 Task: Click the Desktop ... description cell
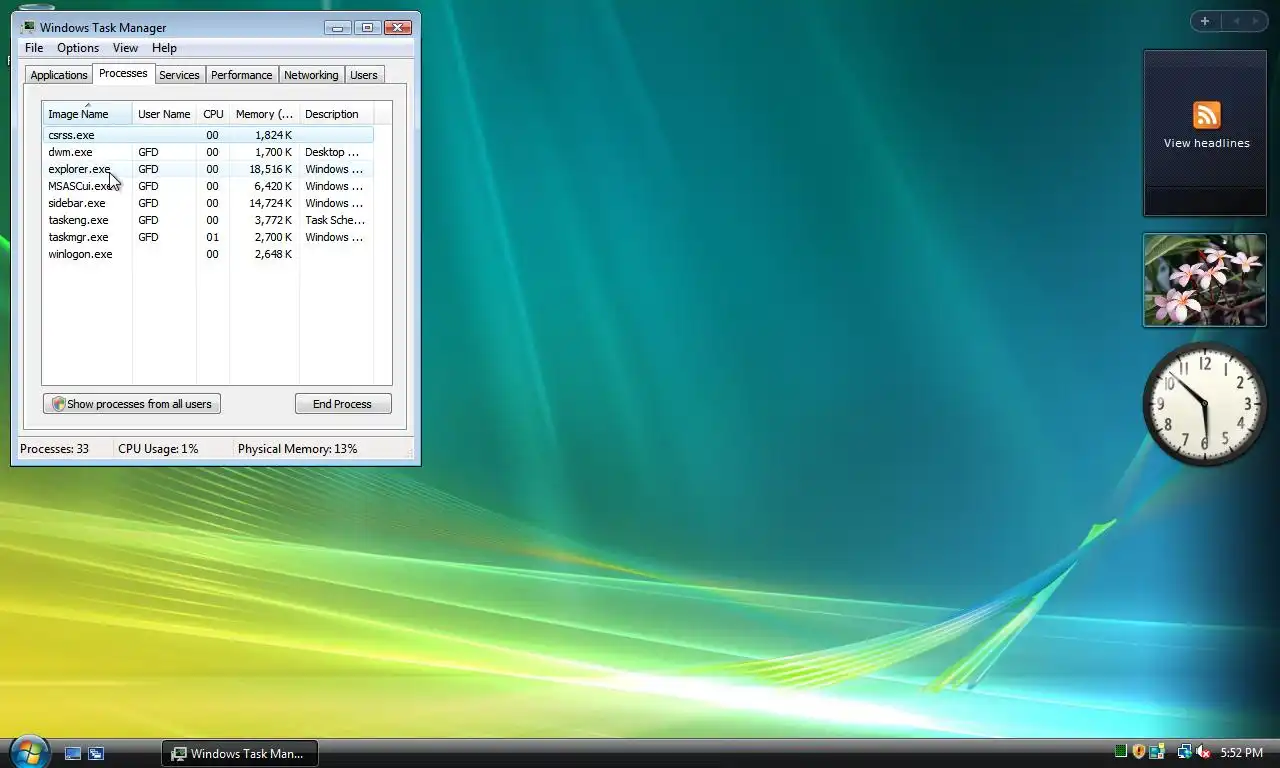(332, 152)
